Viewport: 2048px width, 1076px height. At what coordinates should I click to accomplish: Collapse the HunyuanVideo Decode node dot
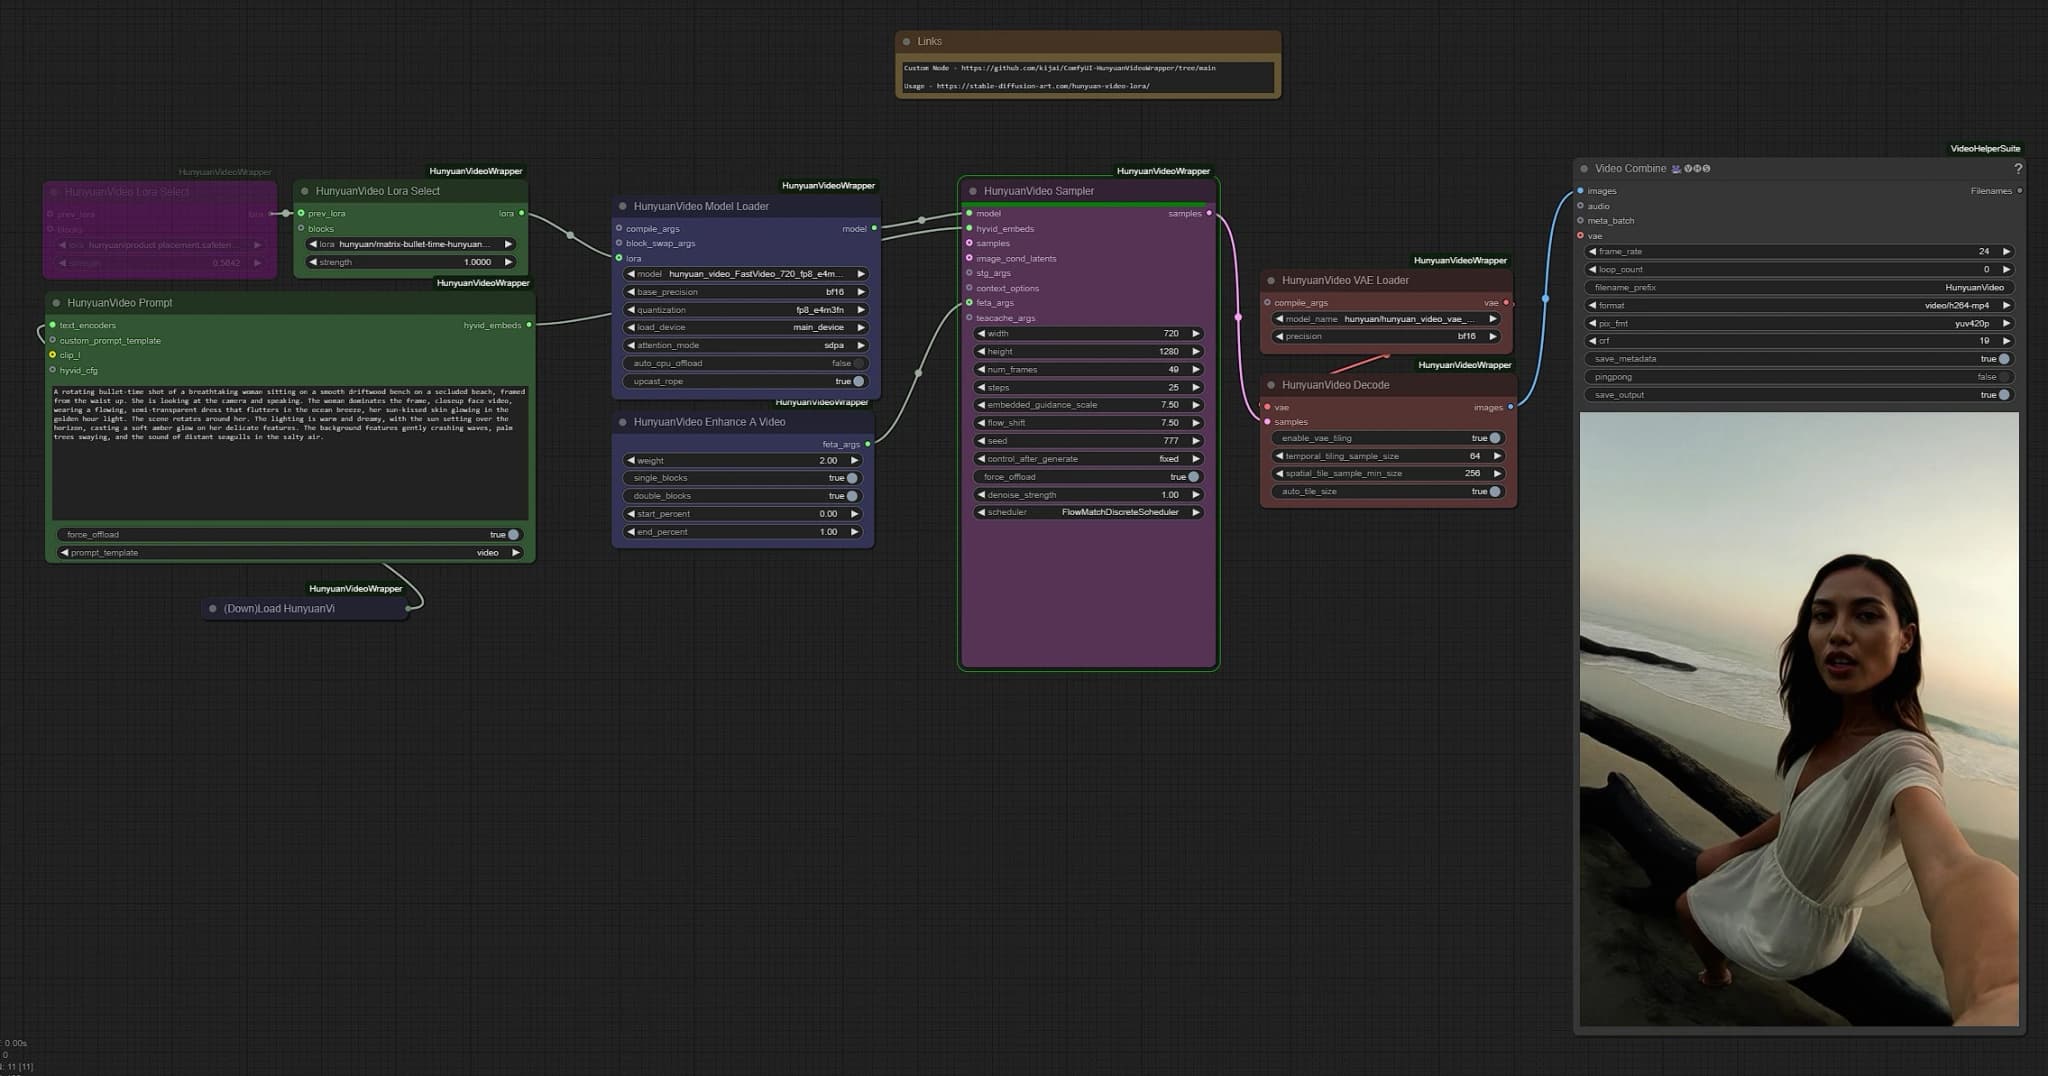(x=1271, y=385)
